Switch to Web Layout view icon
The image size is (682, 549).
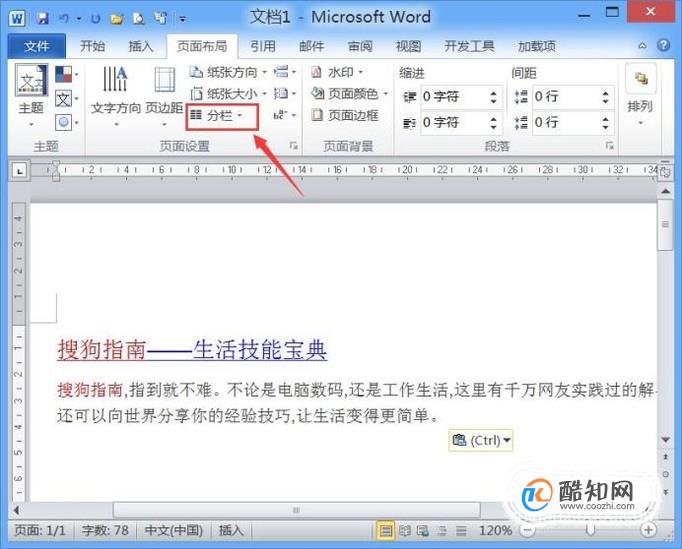(x=423, y=530)
